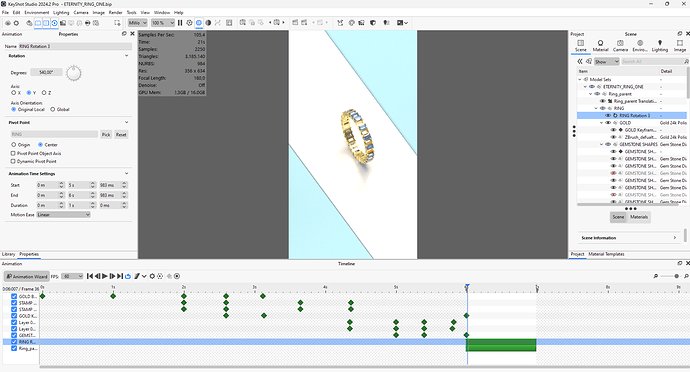Viewport: 690px width, 372px height.
Task: Click the Pick pivot point button
Action: pos(106,134)
